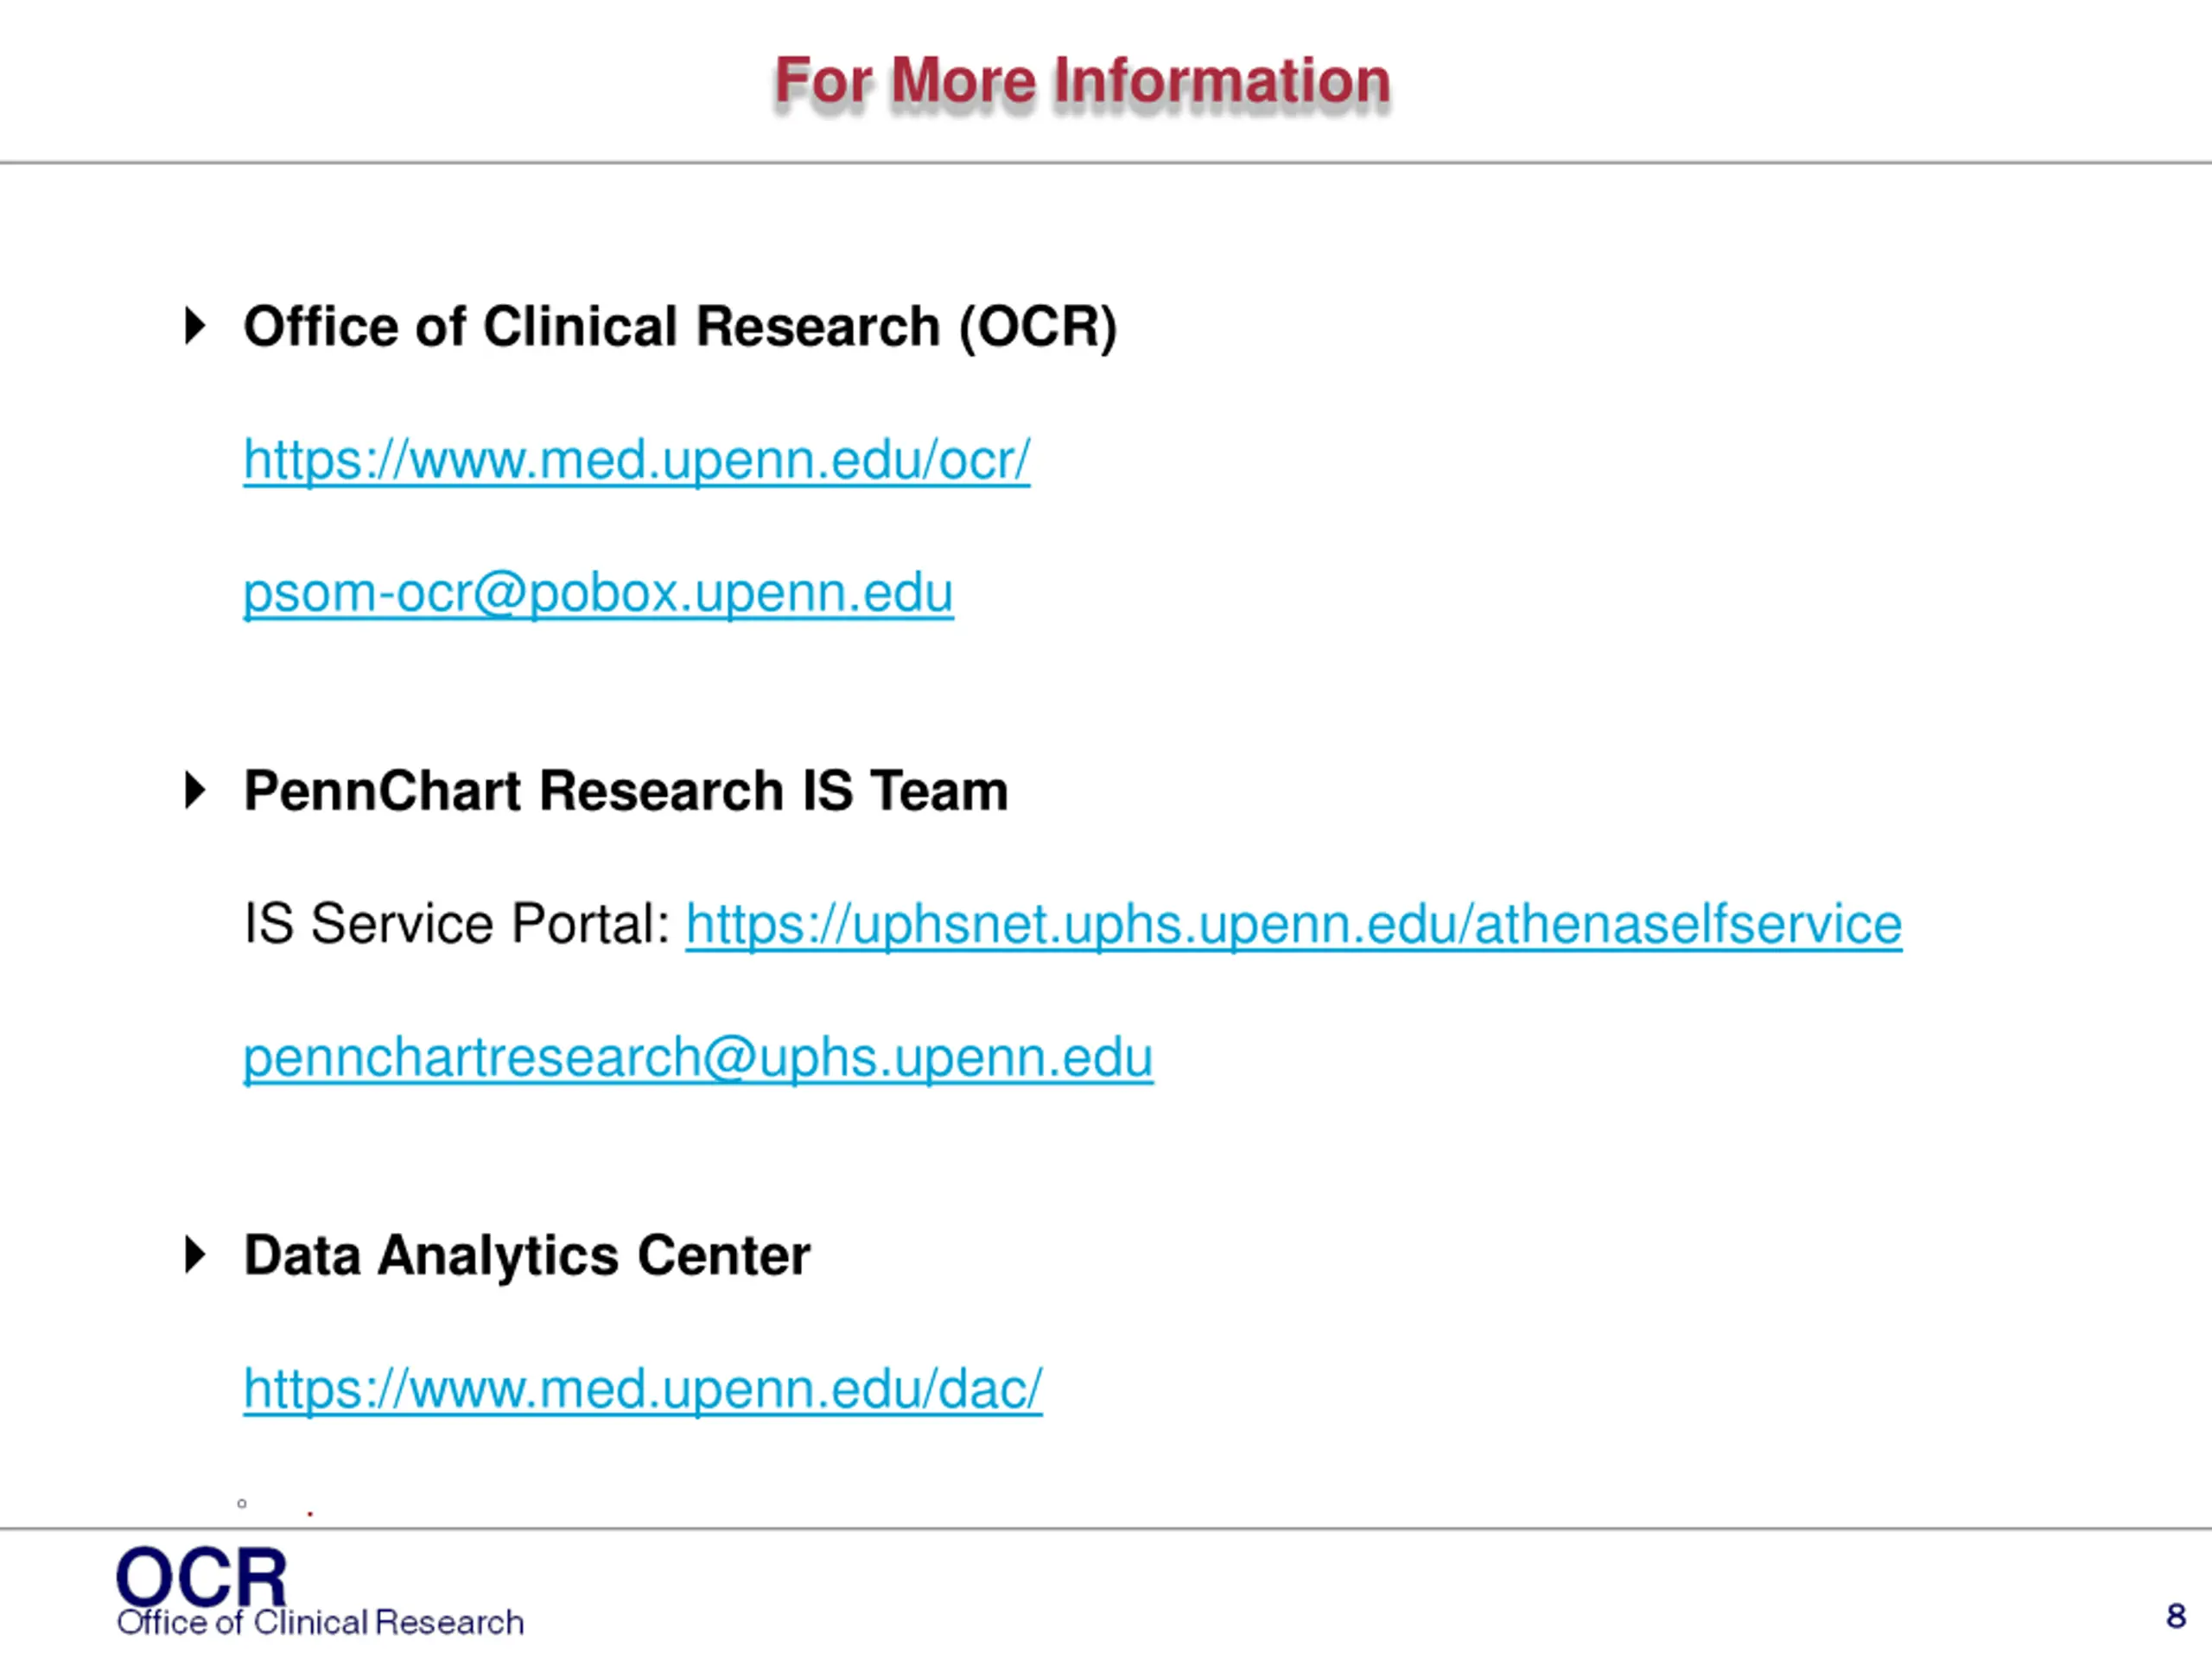Select the For More Information title

click(1082, 80)
